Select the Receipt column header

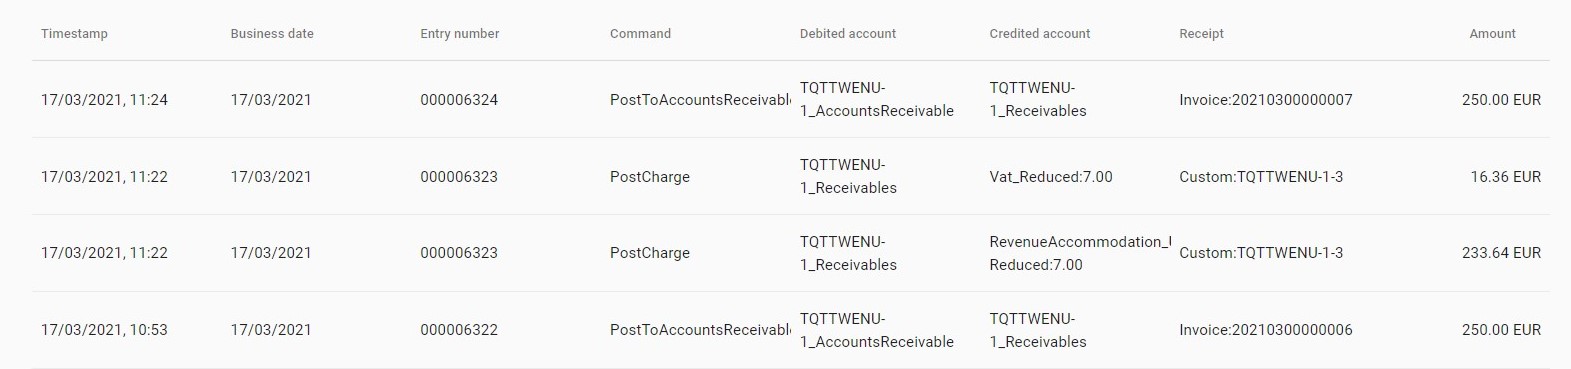[1201, 33]
